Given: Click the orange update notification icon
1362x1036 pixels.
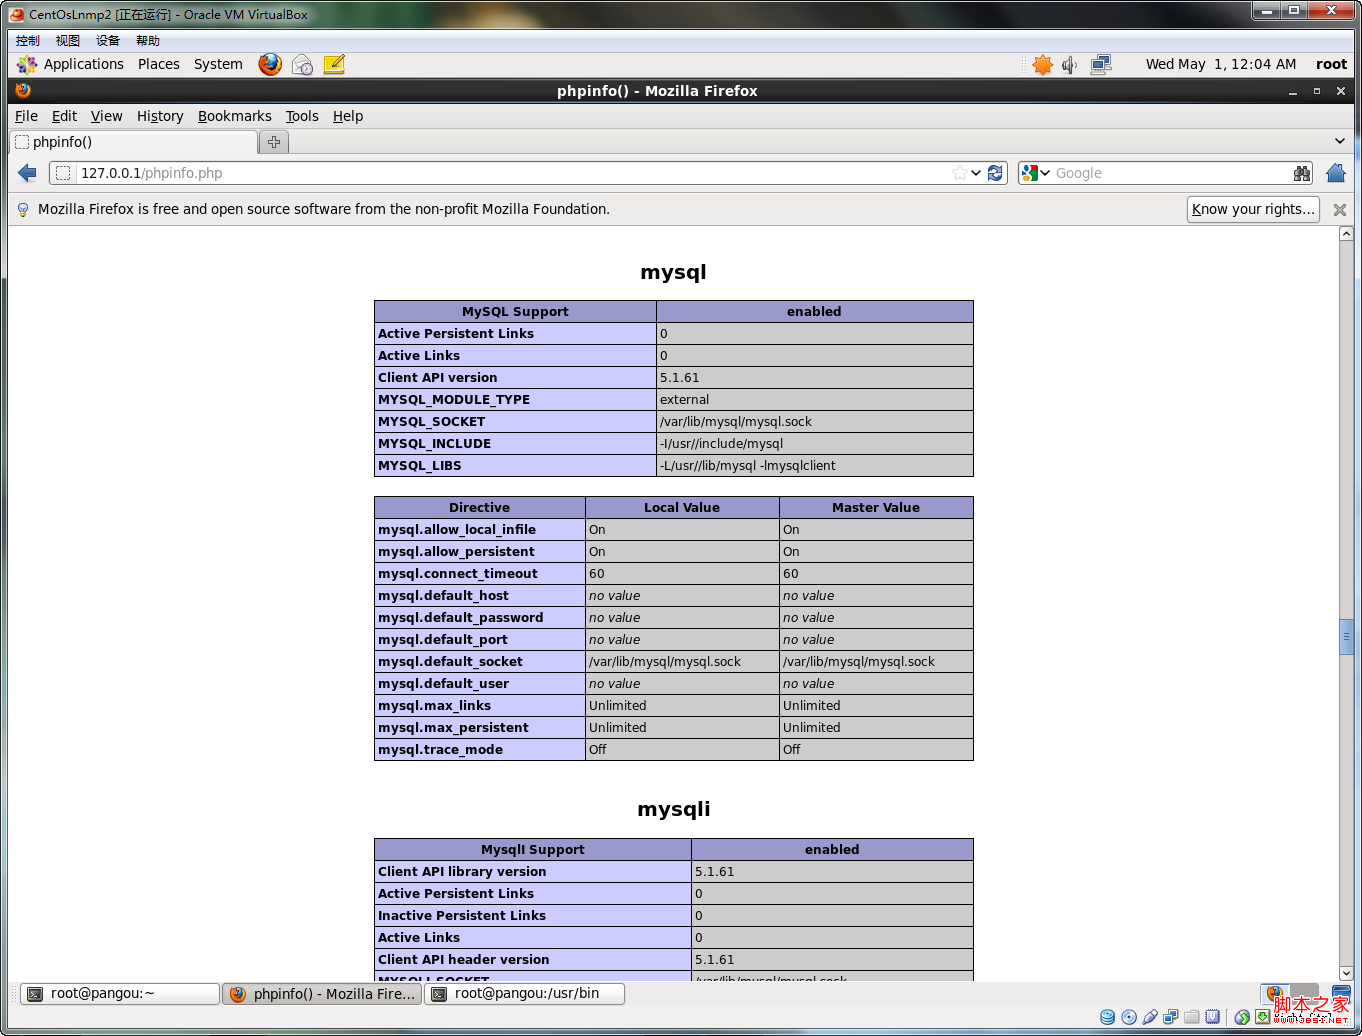Looking at the screenshot, I should (1042, 64).
